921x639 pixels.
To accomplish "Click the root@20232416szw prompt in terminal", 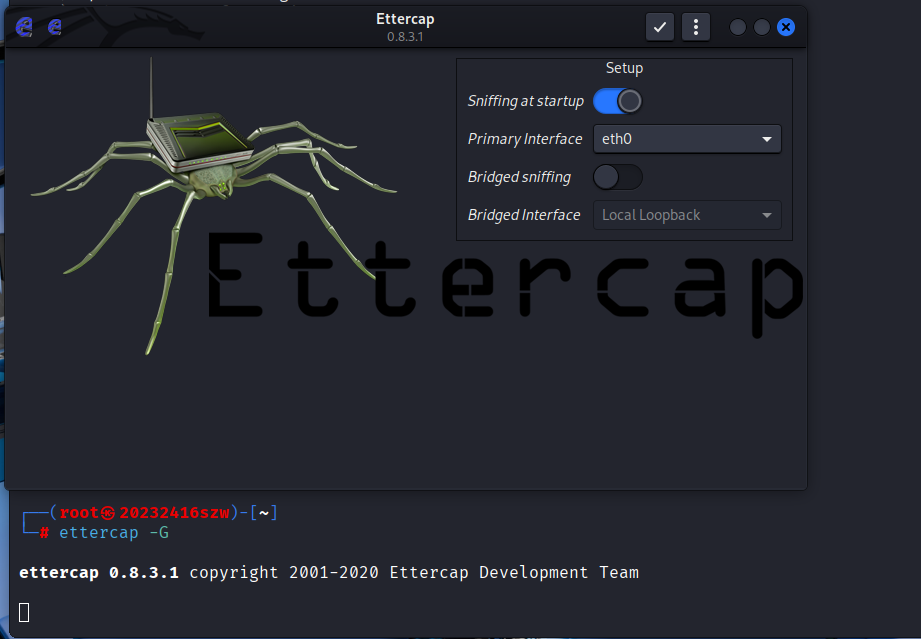I will click(x=144, y=513).
